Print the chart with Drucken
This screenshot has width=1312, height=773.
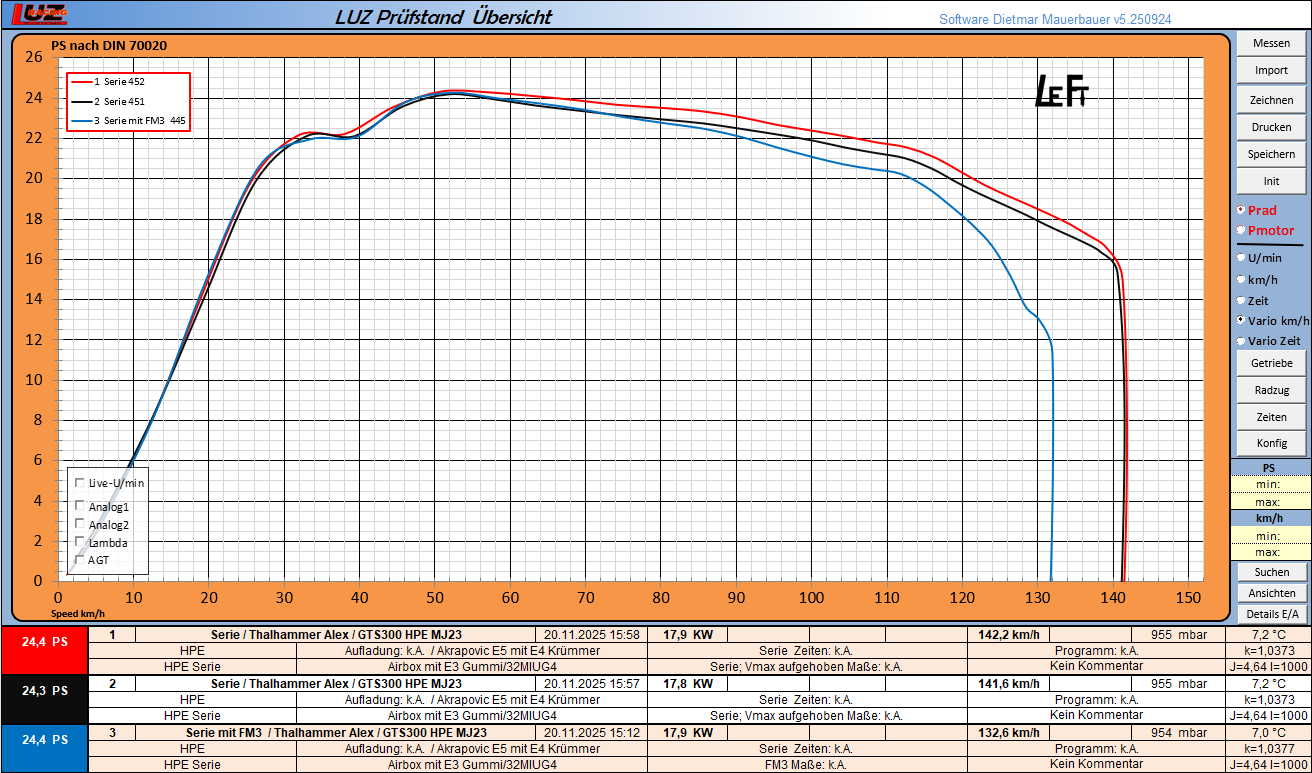(1271, 127)
